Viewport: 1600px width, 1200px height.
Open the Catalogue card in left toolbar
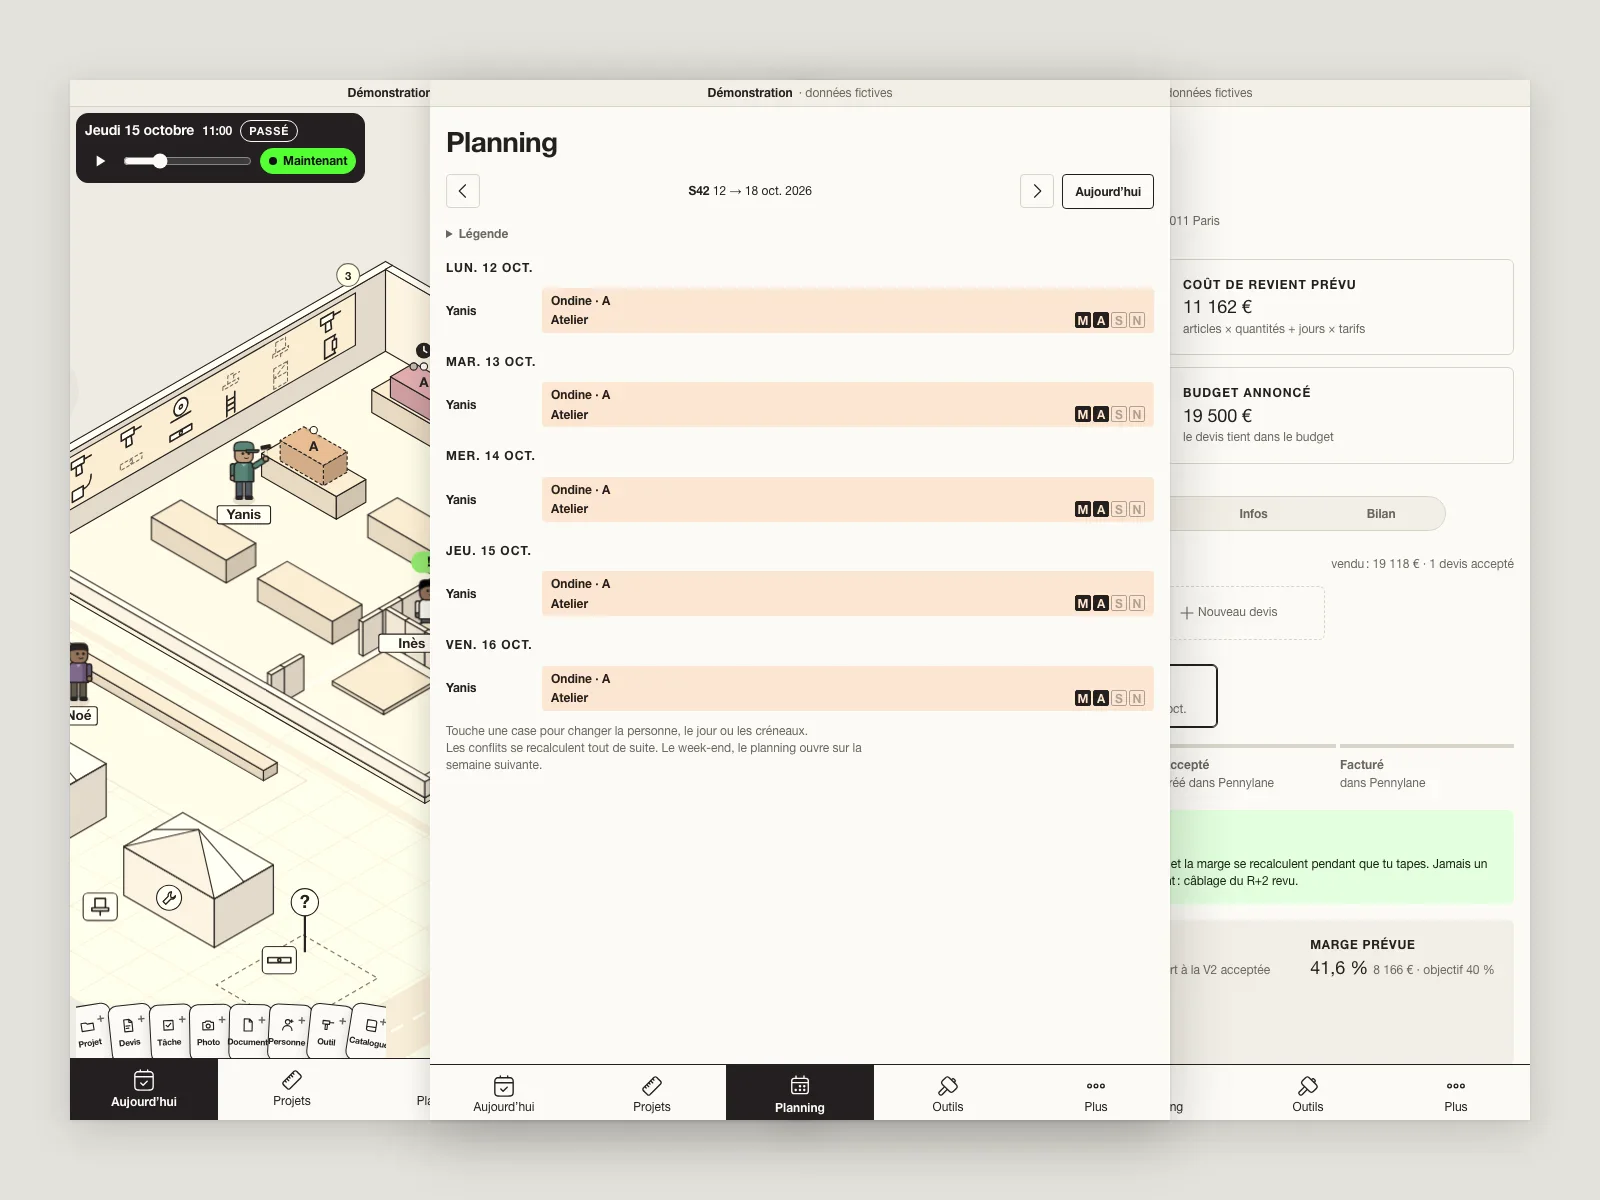coord(368,1030)
